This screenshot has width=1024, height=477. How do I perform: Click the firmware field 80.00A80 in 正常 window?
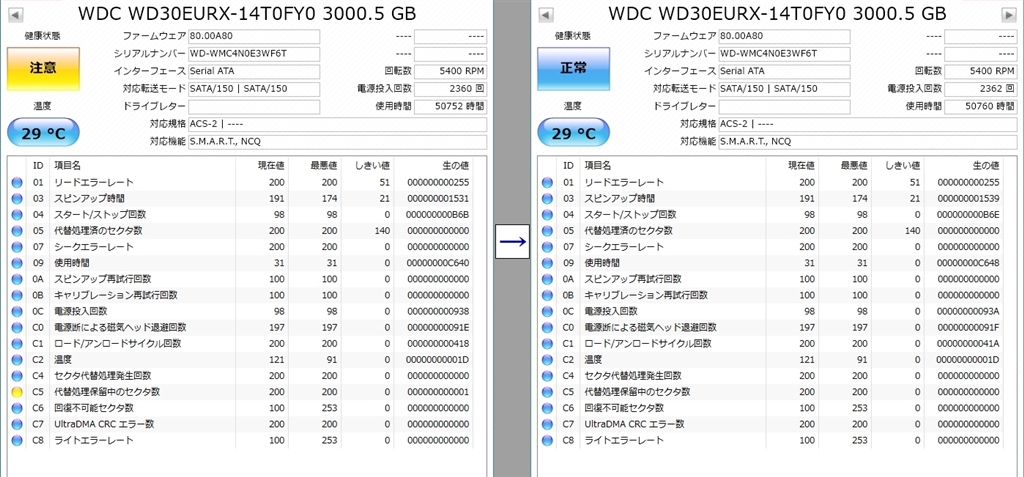(784, 36)
